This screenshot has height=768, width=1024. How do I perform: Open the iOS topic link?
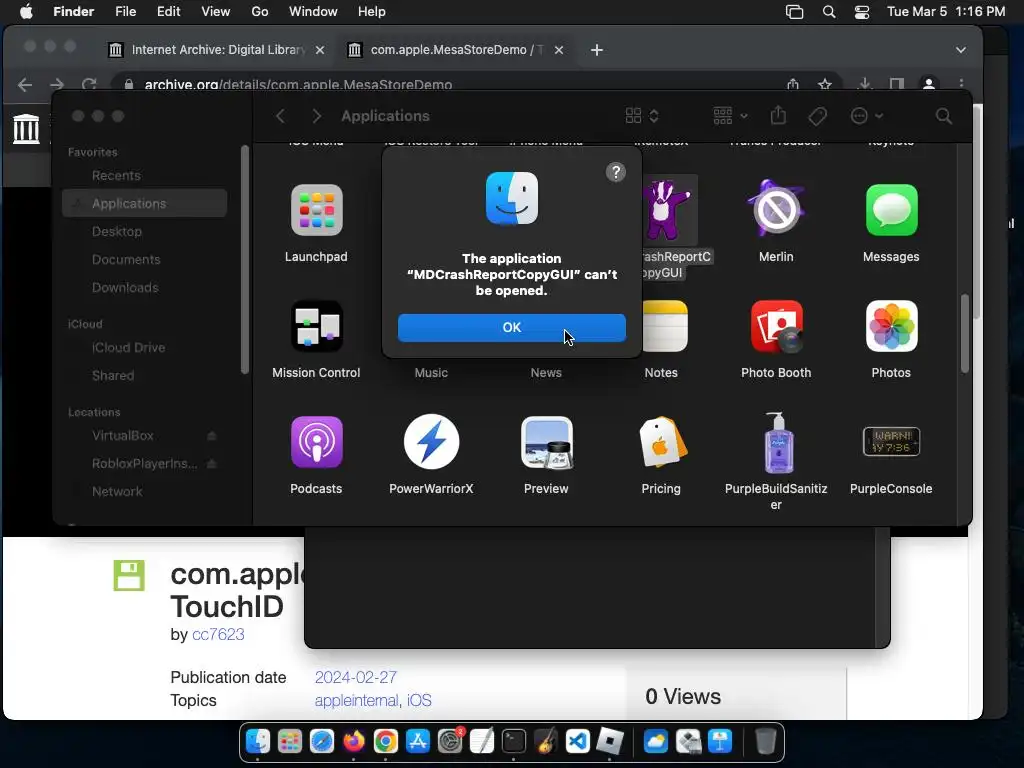pyautogui.click(x=419, y=700)
